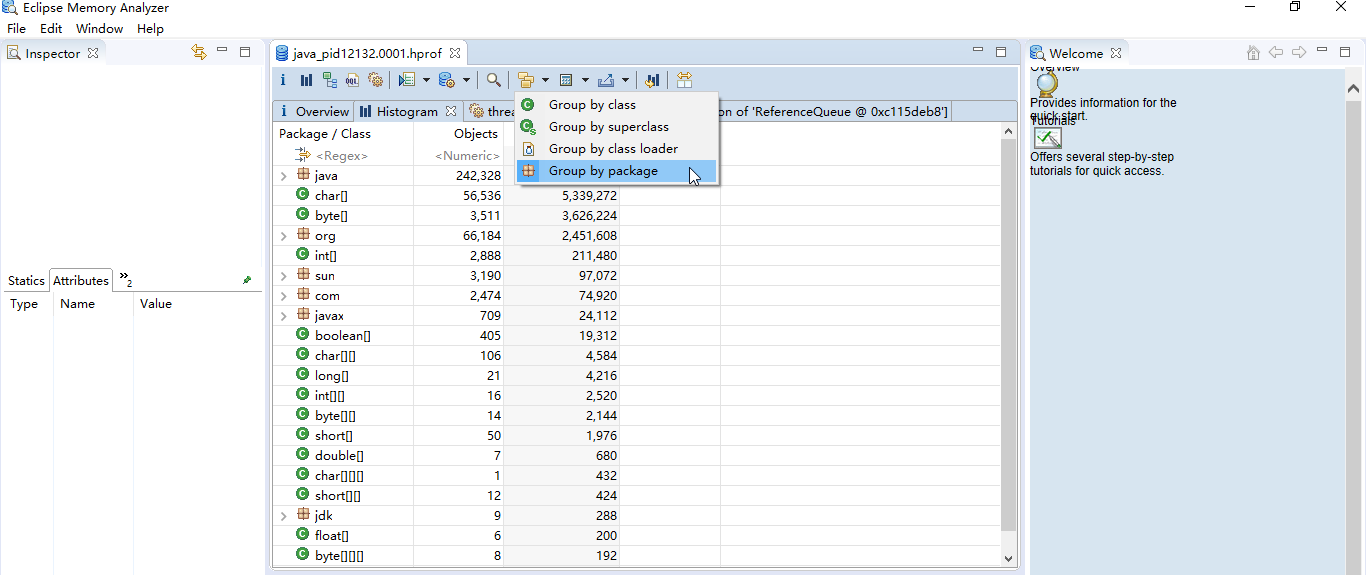Run the expert system report icon
This screenshot has height=575, width=1366.
406,80
